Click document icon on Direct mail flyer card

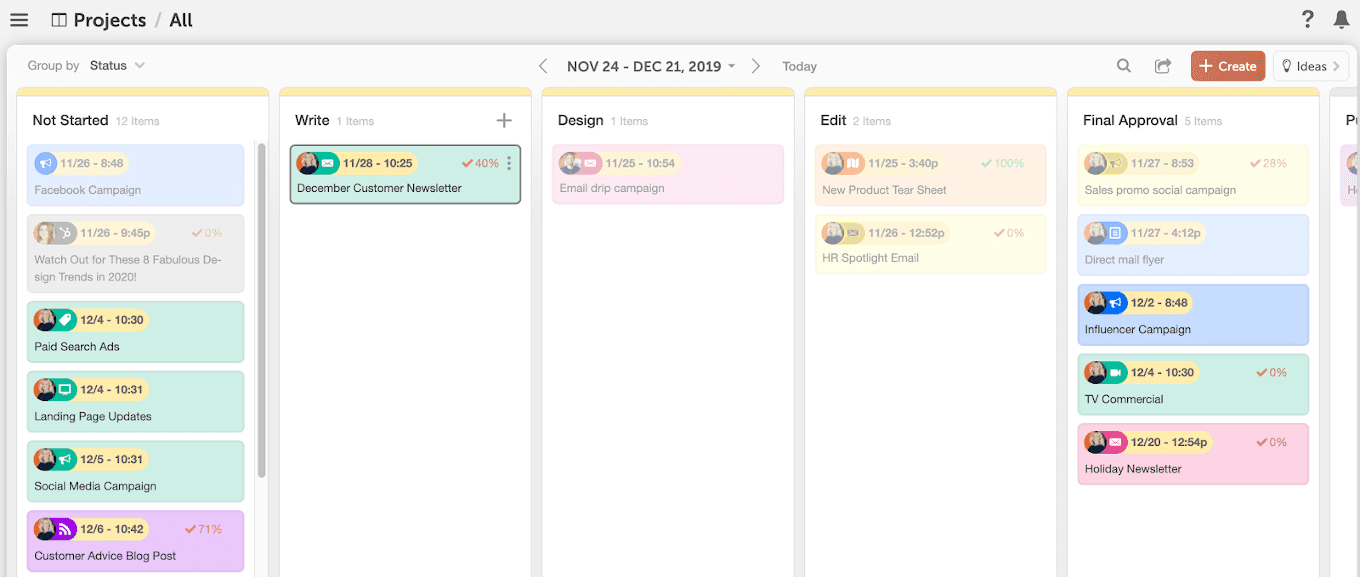click(x=1116, y=233)
